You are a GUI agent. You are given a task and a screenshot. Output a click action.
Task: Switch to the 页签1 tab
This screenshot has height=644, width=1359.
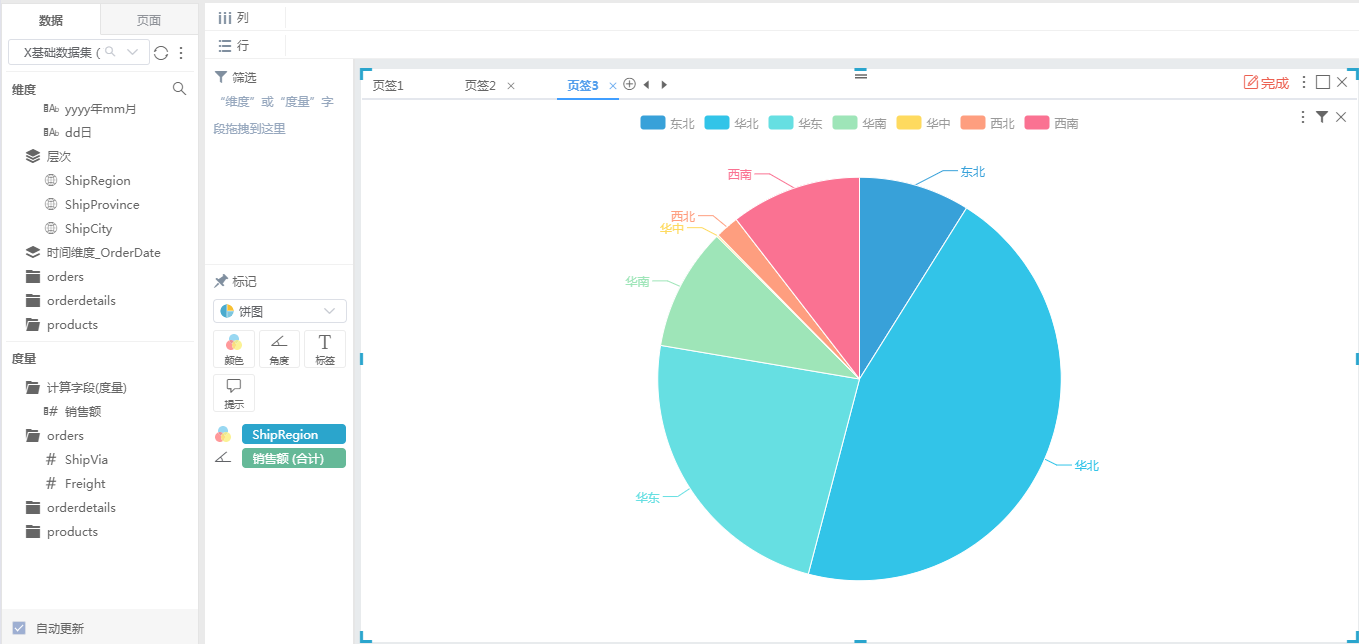(x=388, y=85)
